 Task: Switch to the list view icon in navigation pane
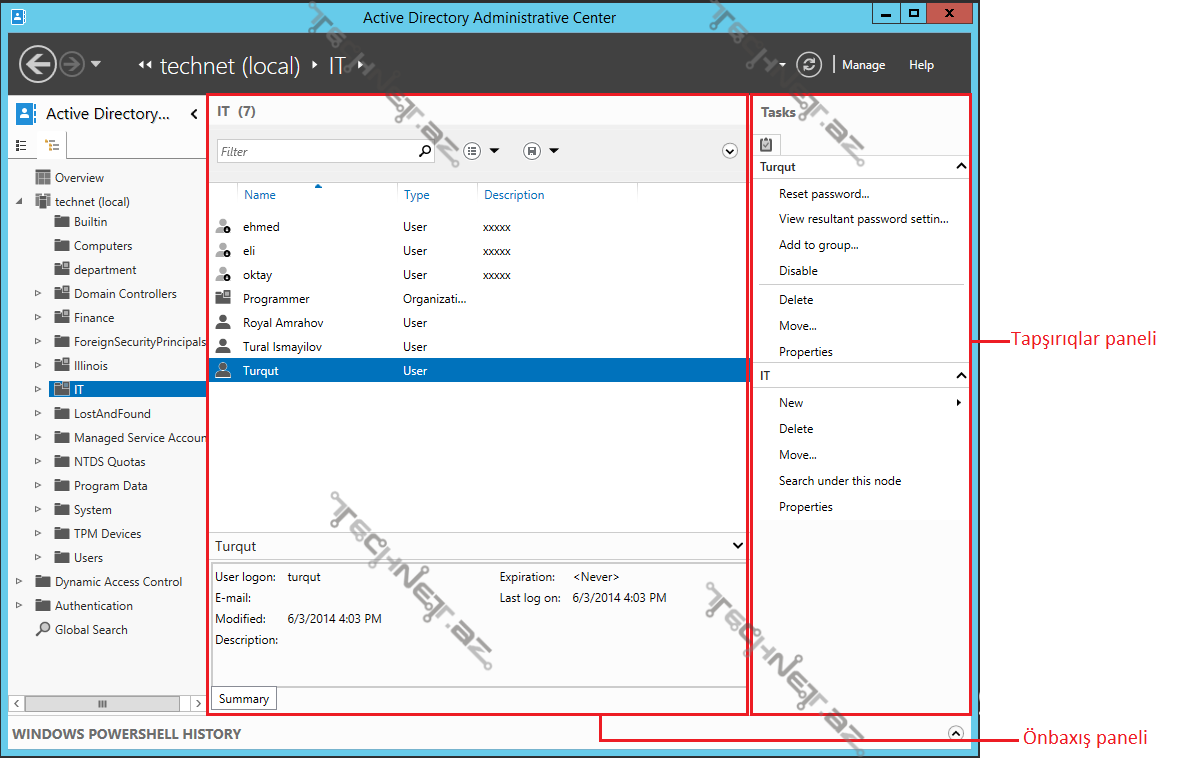(x=22, y=145)
